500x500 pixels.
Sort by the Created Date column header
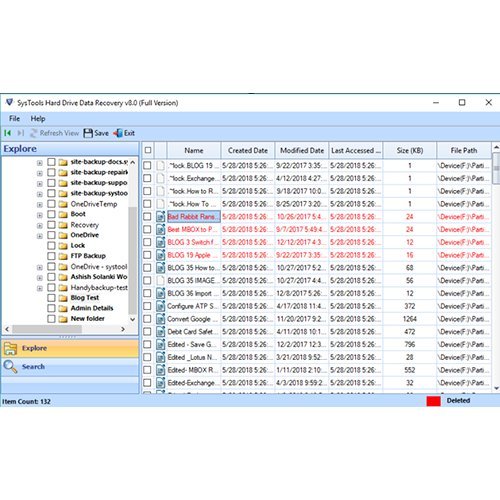(x=248, y=150)
